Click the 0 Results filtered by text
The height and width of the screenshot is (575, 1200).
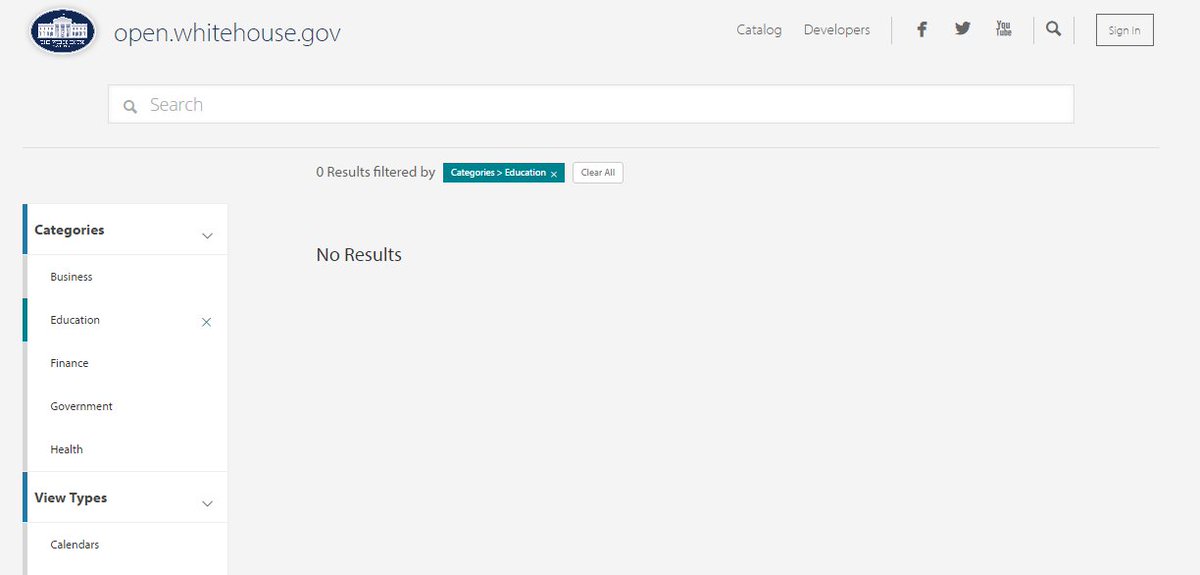(375, 172)
